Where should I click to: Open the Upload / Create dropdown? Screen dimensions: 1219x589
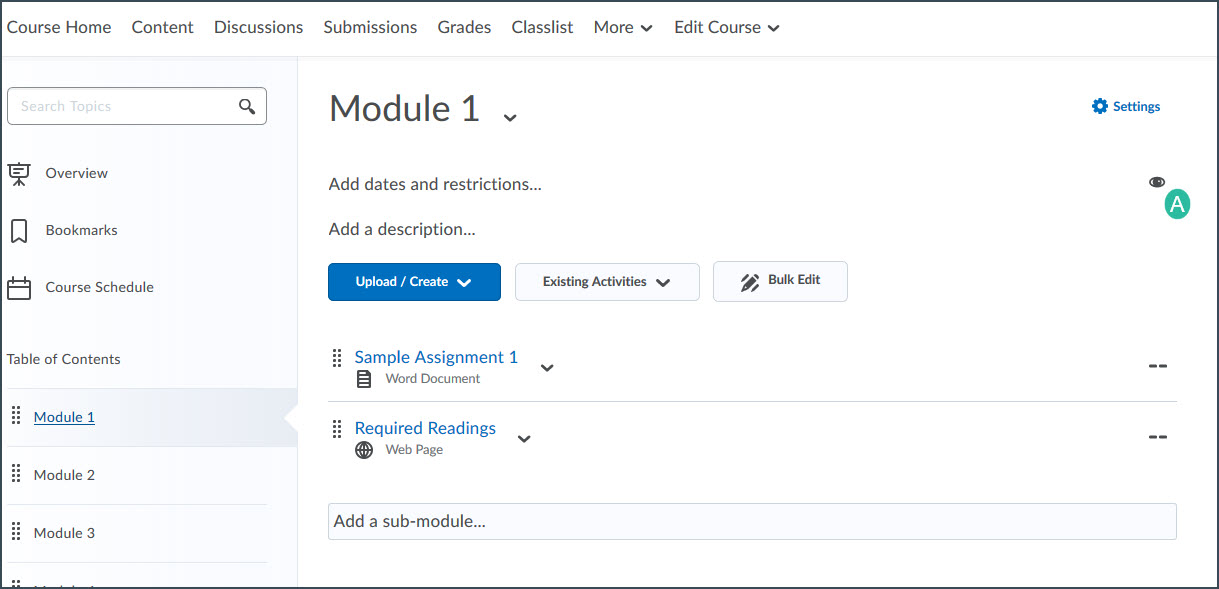tap(413, 281)
